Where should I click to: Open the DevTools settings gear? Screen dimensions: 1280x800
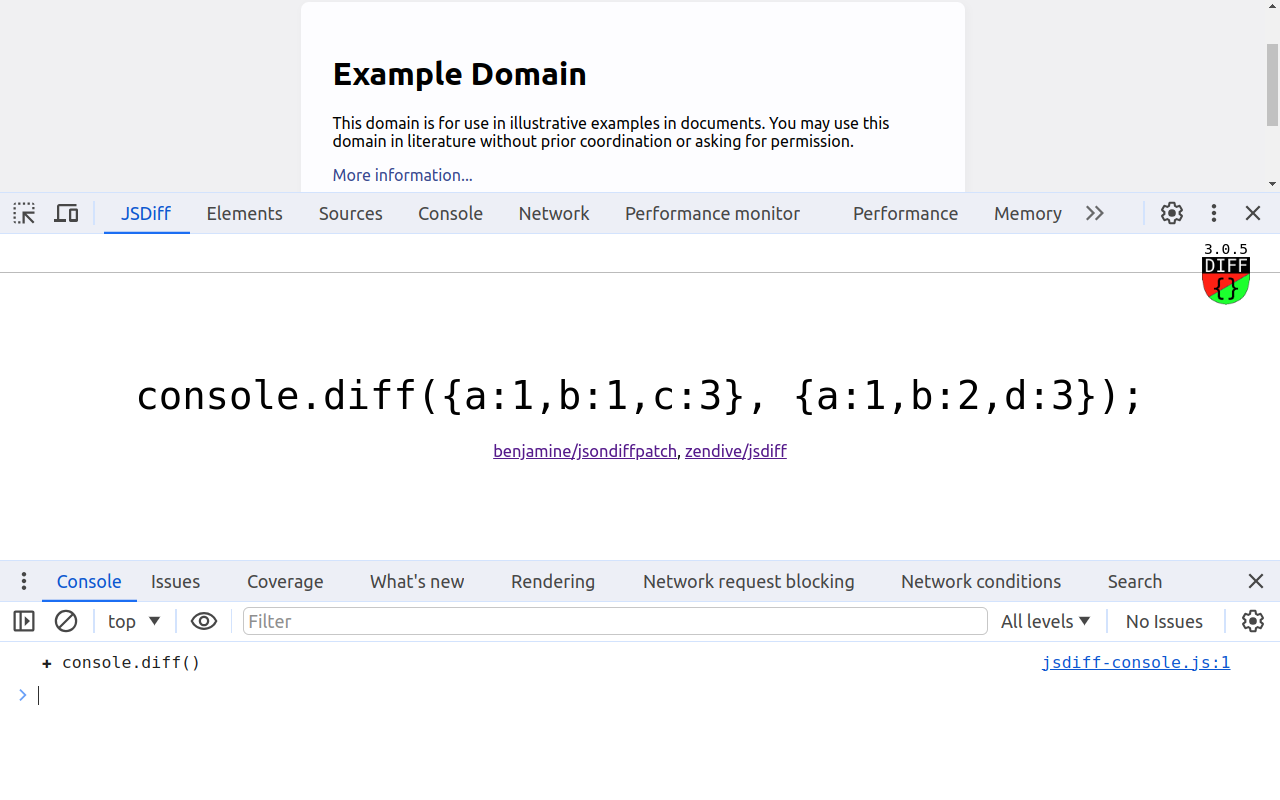(x=1171, y=213)
